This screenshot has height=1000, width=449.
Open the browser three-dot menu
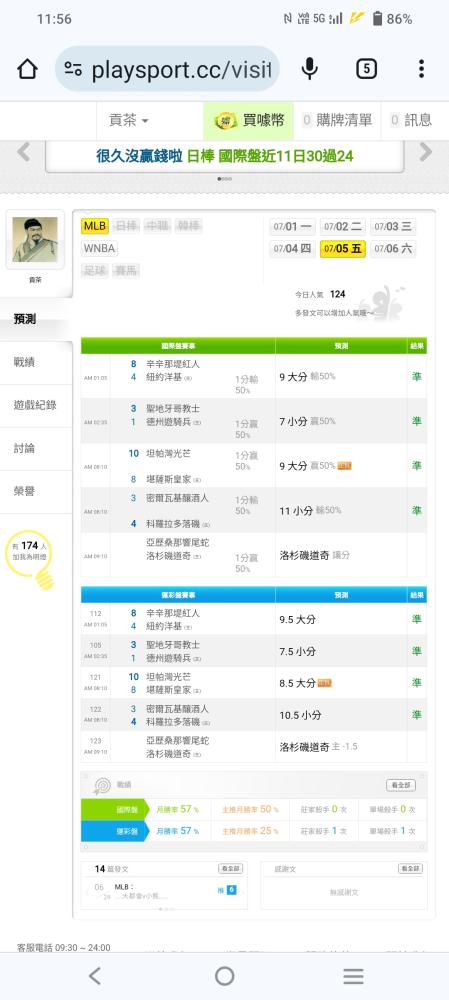(x=422, y=69)
